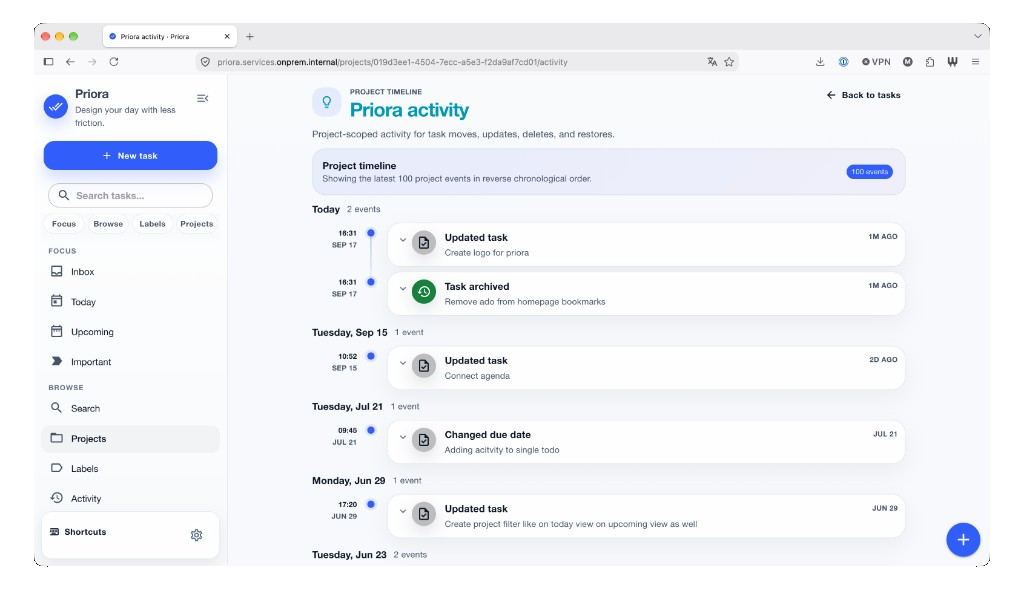Click the New task button
This screenshot has width=1024, height=611.
point(131,156)
